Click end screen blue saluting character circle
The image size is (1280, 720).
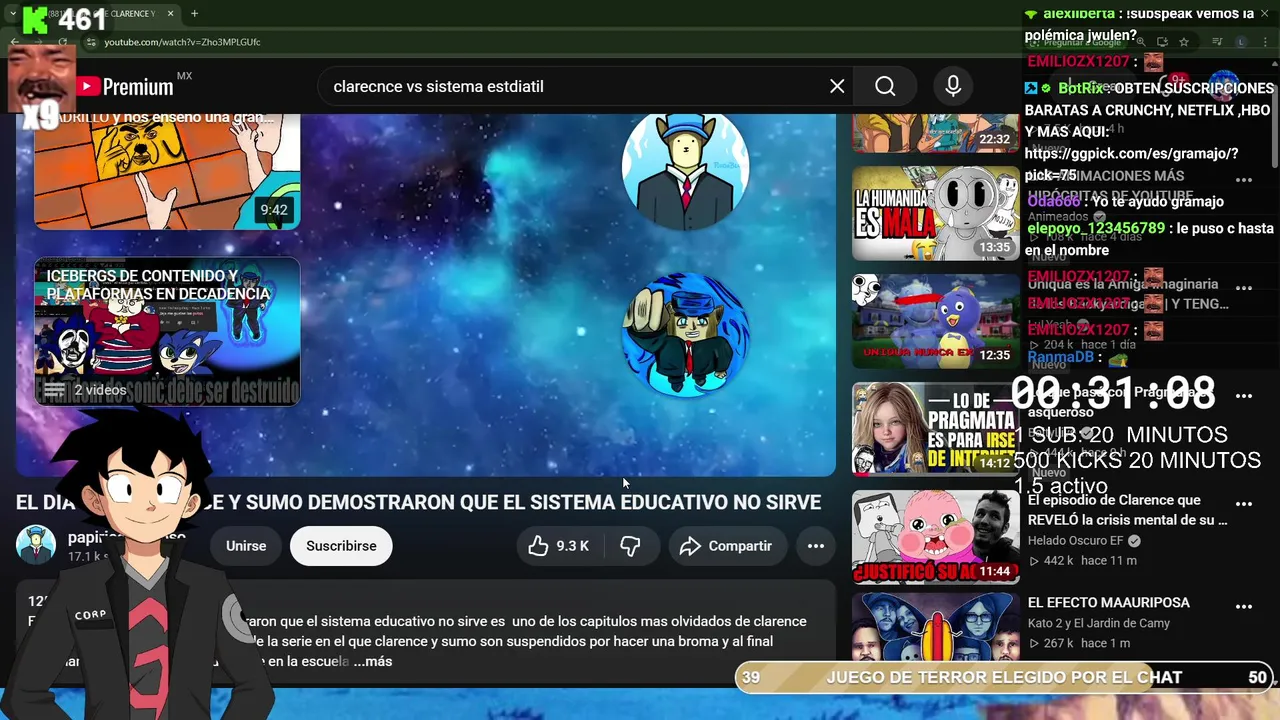pyautogui.click(x=685, y=335)
